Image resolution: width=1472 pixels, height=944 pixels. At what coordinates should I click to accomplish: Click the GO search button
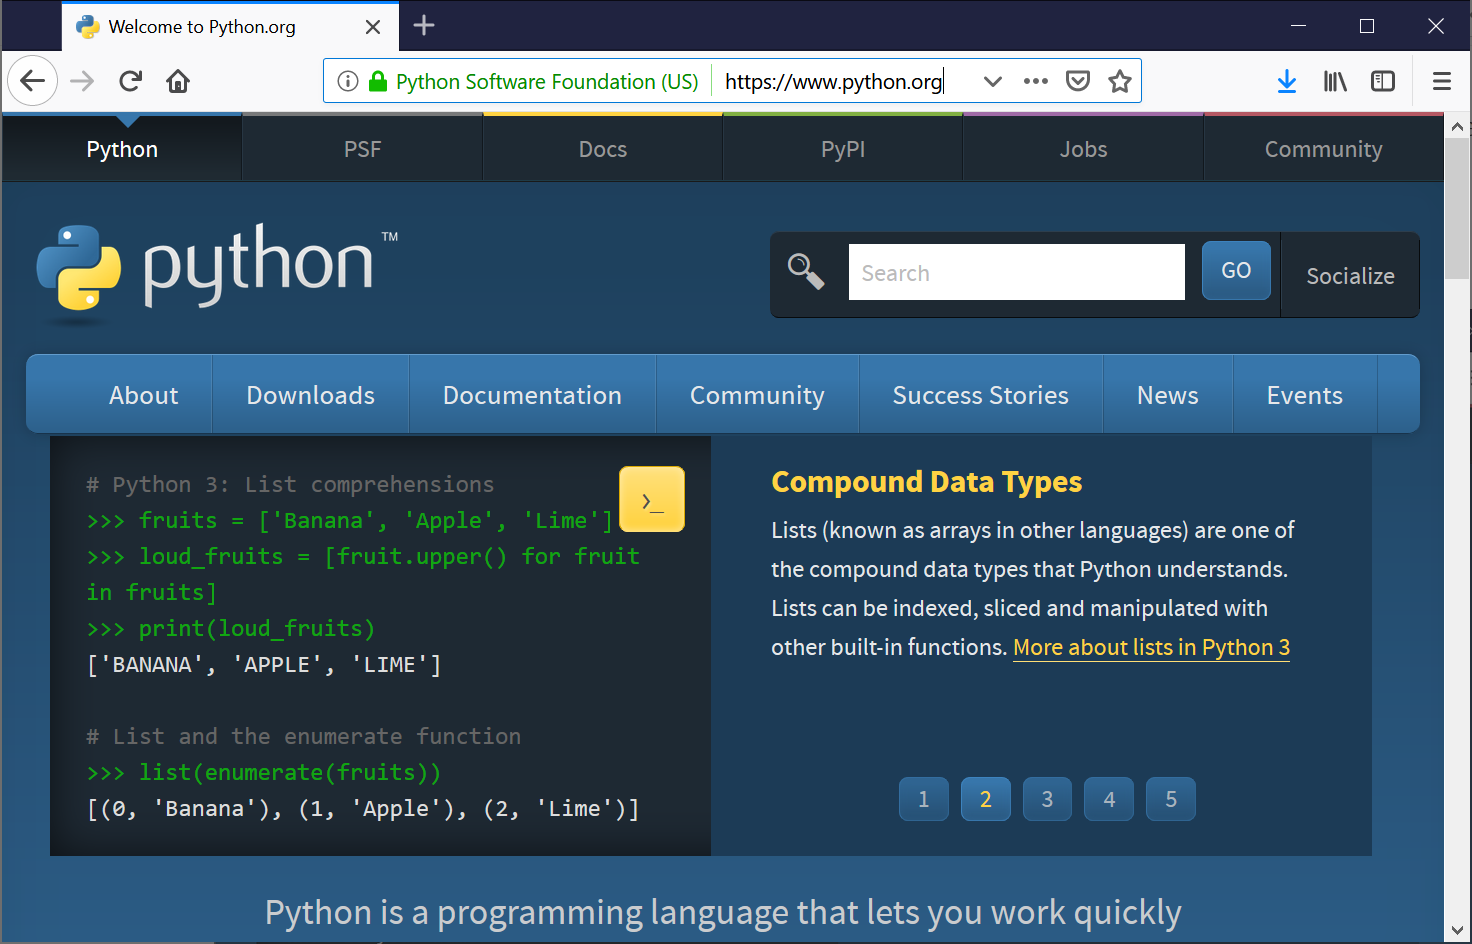coord(1236,270)
